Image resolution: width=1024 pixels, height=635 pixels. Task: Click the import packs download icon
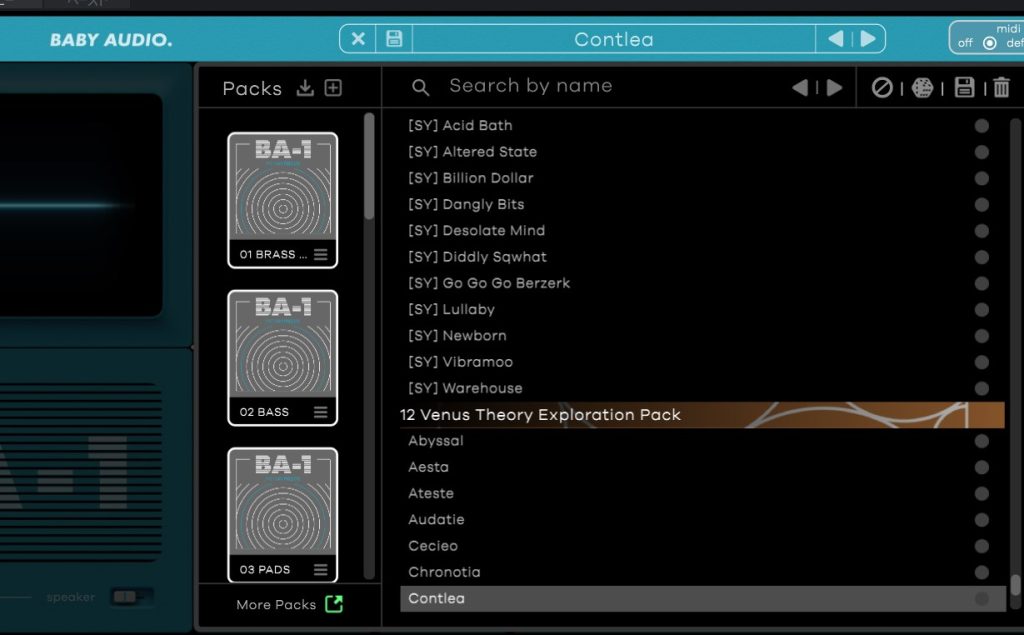[x=306, y=88]
